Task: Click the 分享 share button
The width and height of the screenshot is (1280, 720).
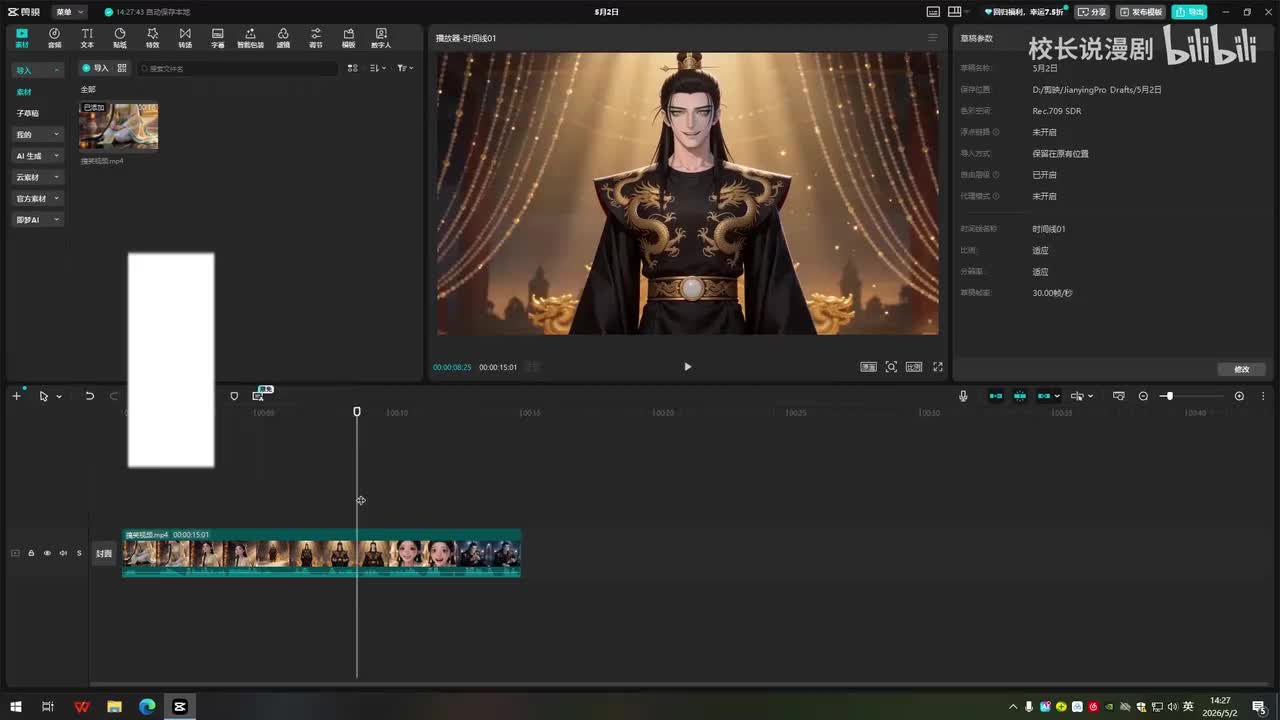Action: click(x=1092, y=12)
